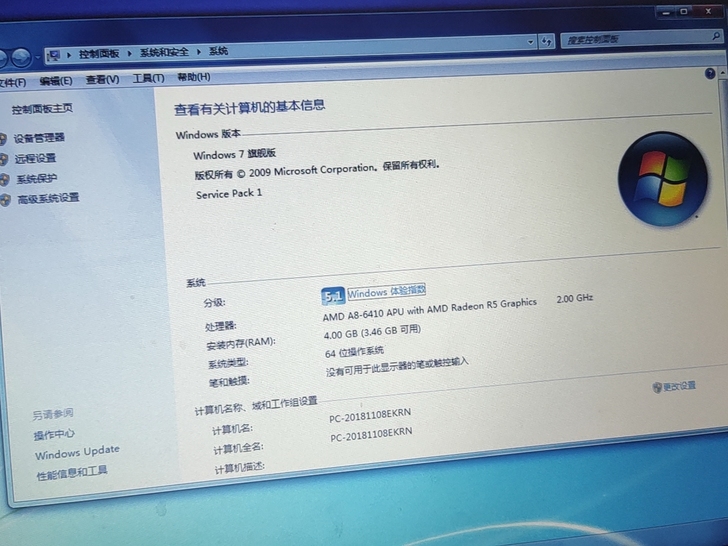Expand arrow after 控制面板 in breadcrumb
728x546 pixels.
pos(130,53)
